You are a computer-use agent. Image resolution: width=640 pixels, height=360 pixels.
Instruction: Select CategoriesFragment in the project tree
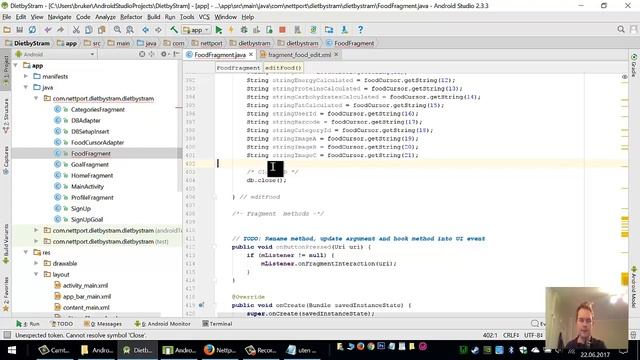(x=98, y=109)
